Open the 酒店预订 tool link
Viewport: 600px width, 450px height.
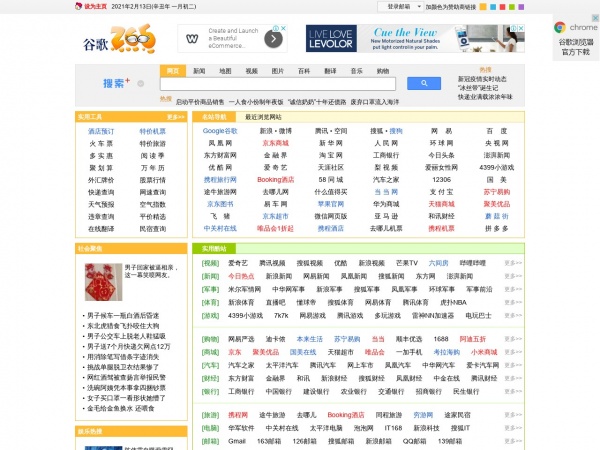tap(101, 131)
